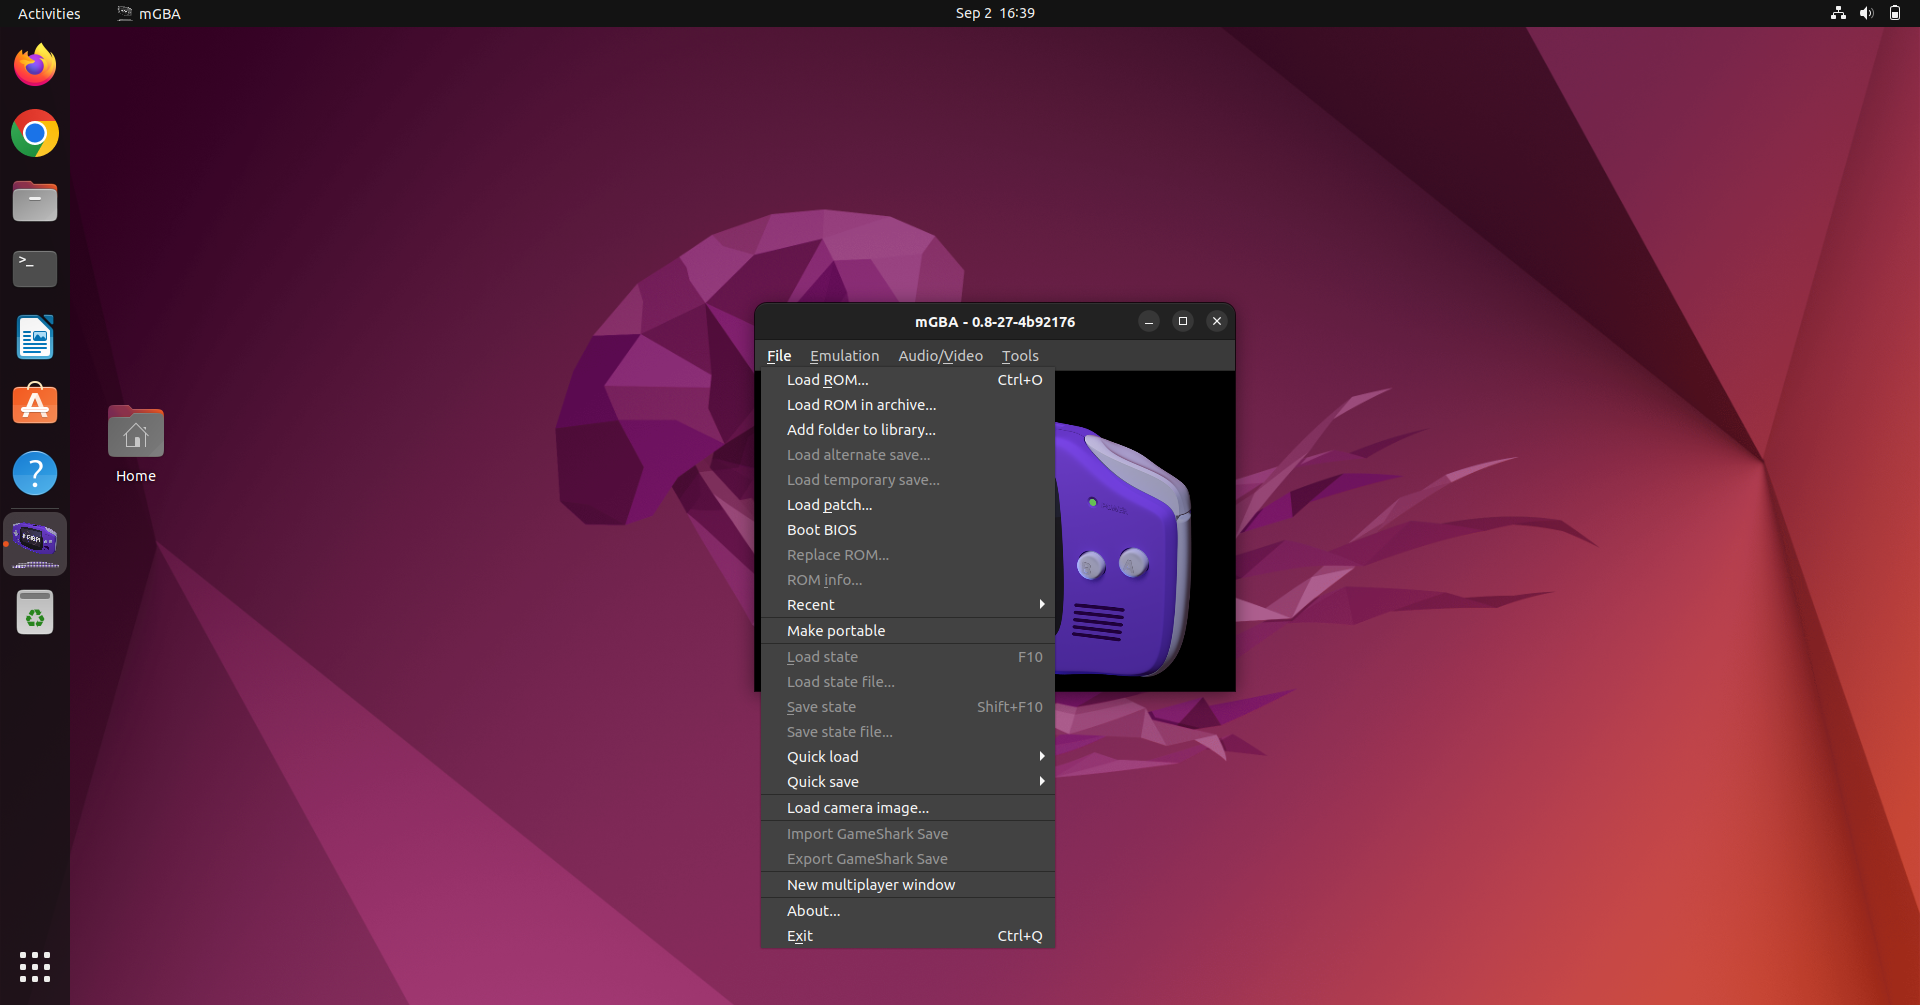Open Firefox from the dock
The image size is (1920, 1005).
tap(34, 64)
